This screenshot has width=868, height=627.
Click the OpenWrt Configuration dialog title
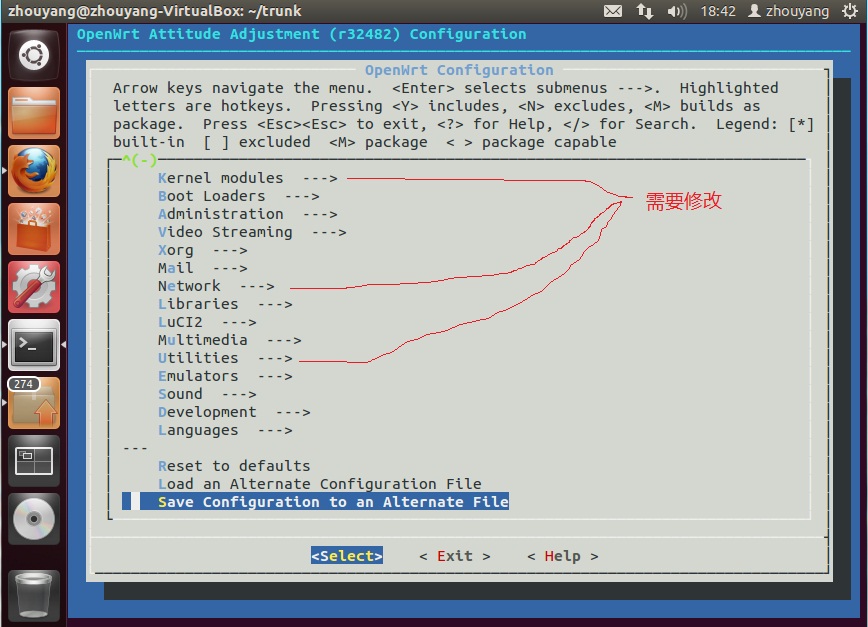click(x=459, y=70)
